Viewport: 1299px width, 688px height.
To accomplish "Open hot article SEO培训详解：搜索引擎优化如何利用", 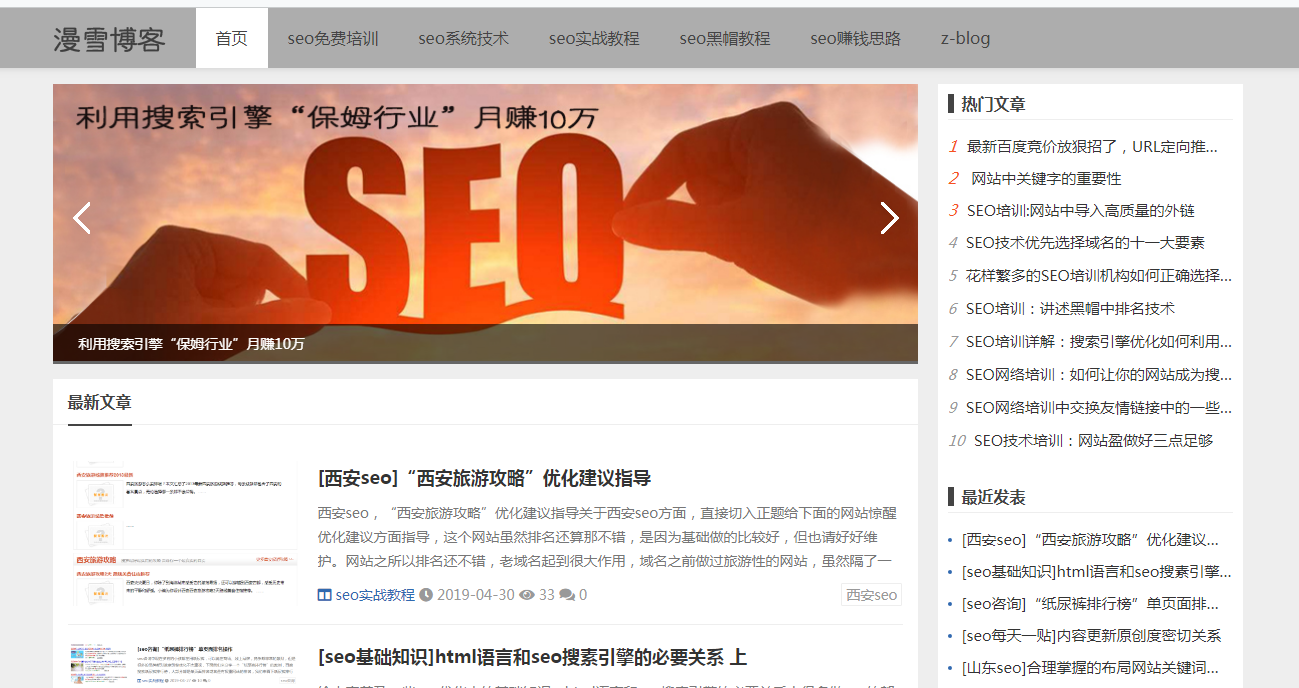I will (1099, 342).
